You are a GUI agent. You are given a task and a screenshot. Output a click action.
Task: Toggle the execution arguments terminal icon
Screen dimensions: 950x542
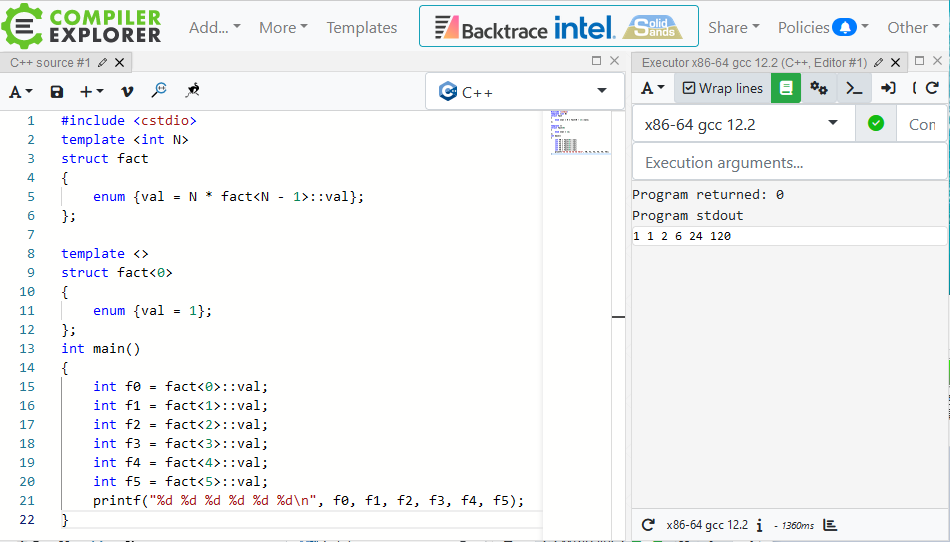click(x=854, y=88)
